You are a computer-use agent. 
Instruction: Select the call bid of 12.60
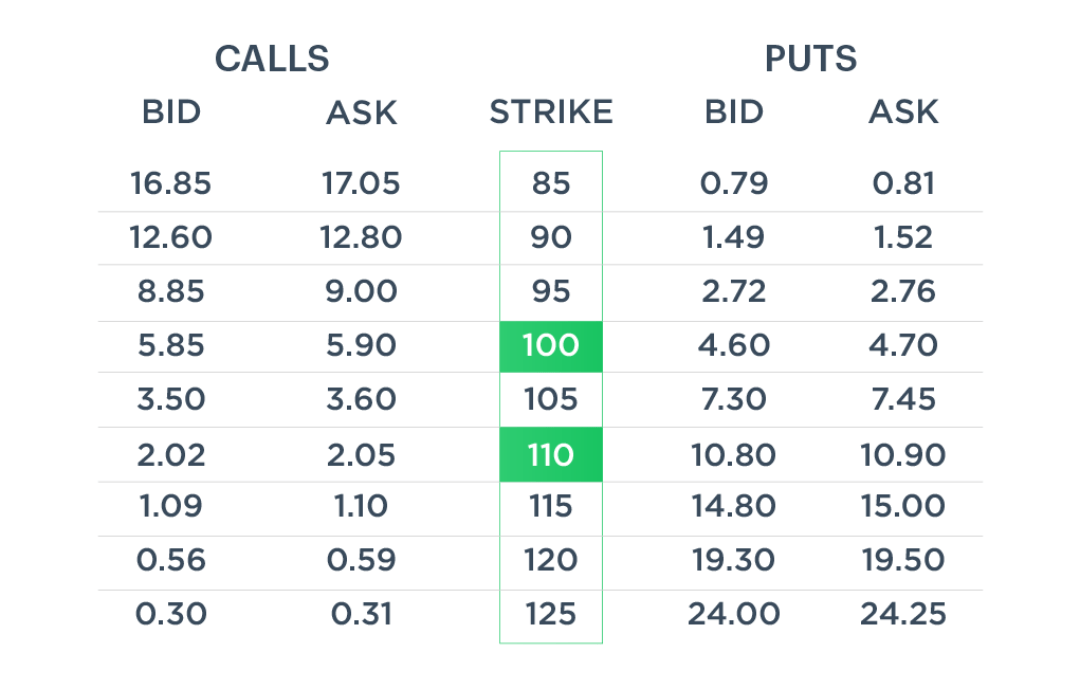pos(171,238)
